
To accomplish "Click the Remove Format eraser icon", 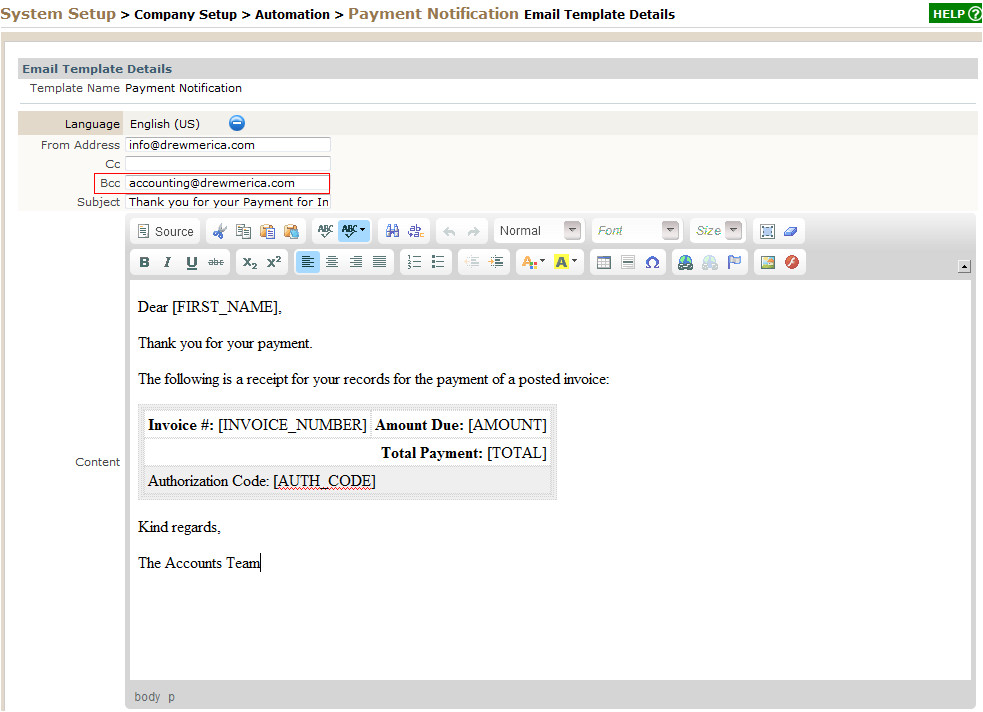I will (x=791, y=231).
